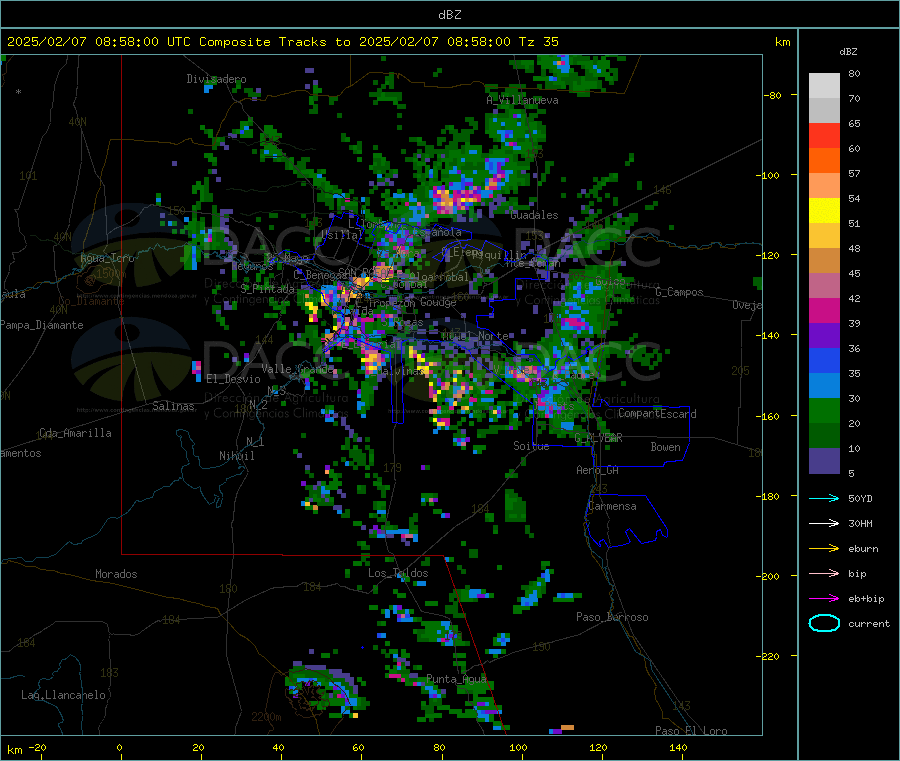Pick the gold band between 51 and 48
The height and width of the screenshot is (761, 900).
click(x=824, y=236)
